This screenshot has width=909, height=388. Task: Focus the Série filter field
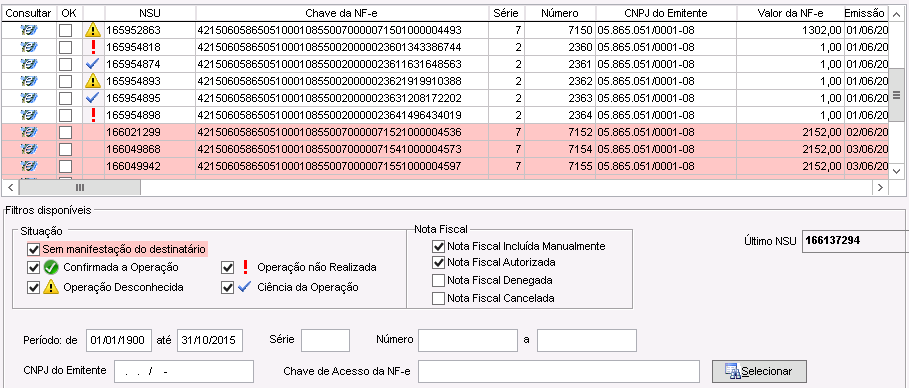[x=325, y=340]
